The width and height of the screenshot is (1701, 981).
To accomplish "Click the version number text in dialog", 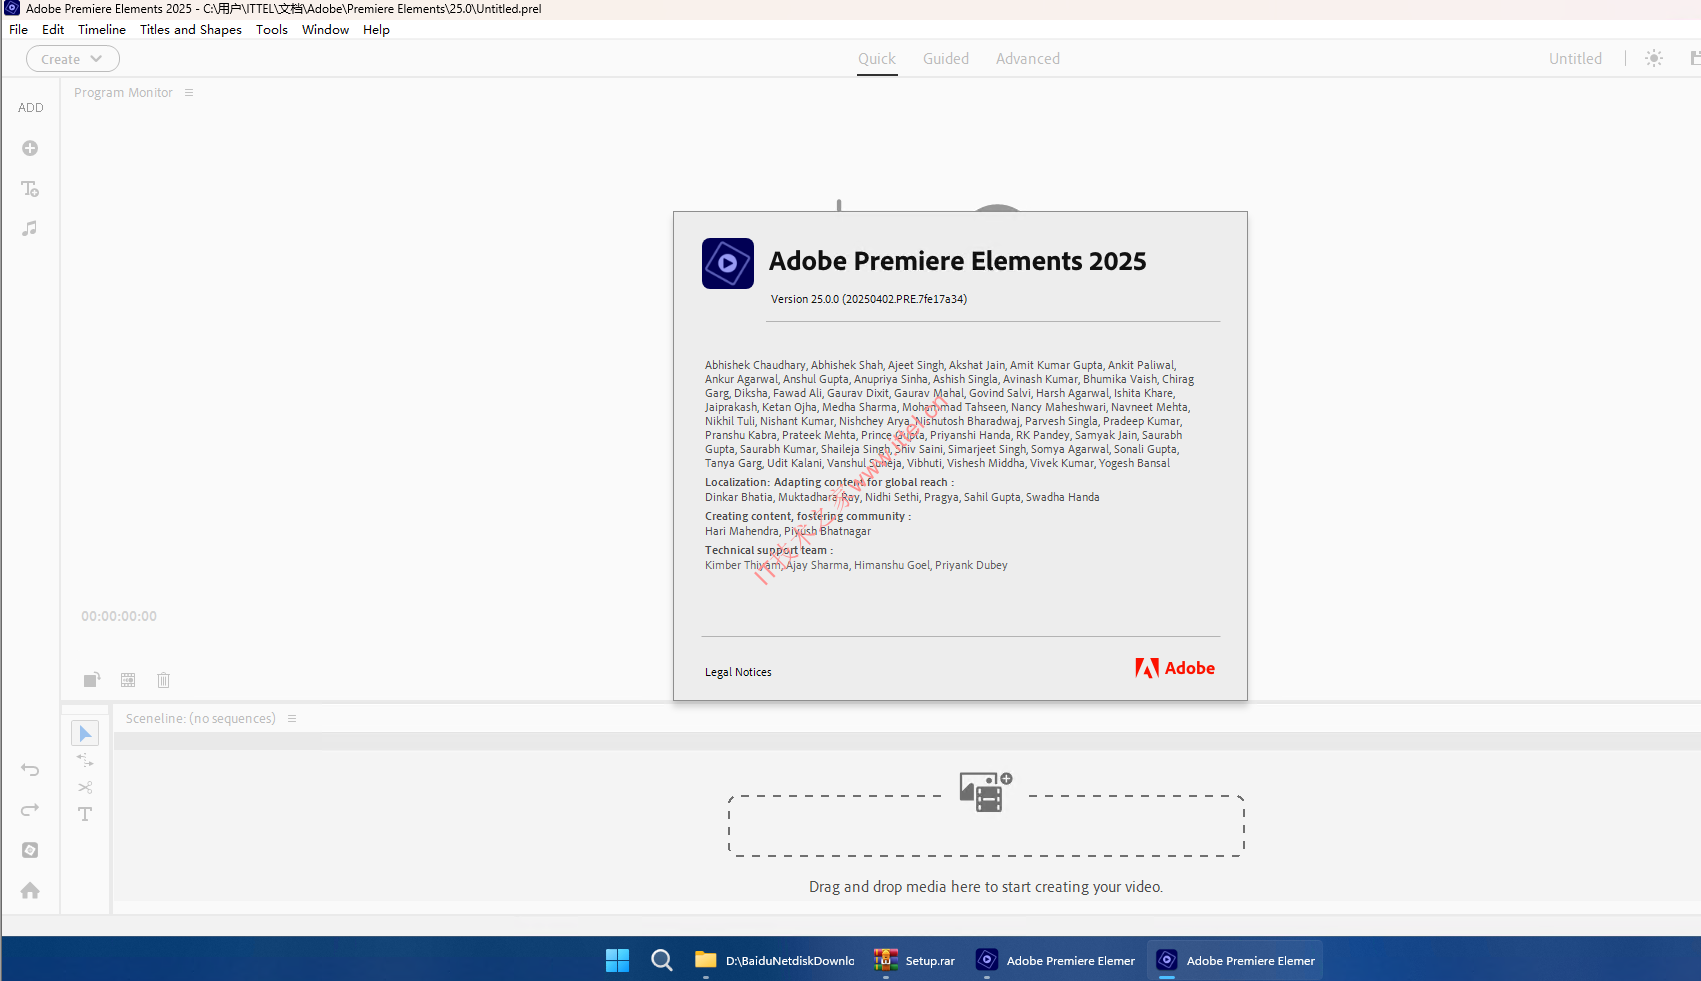I will (x=869, y=299).
